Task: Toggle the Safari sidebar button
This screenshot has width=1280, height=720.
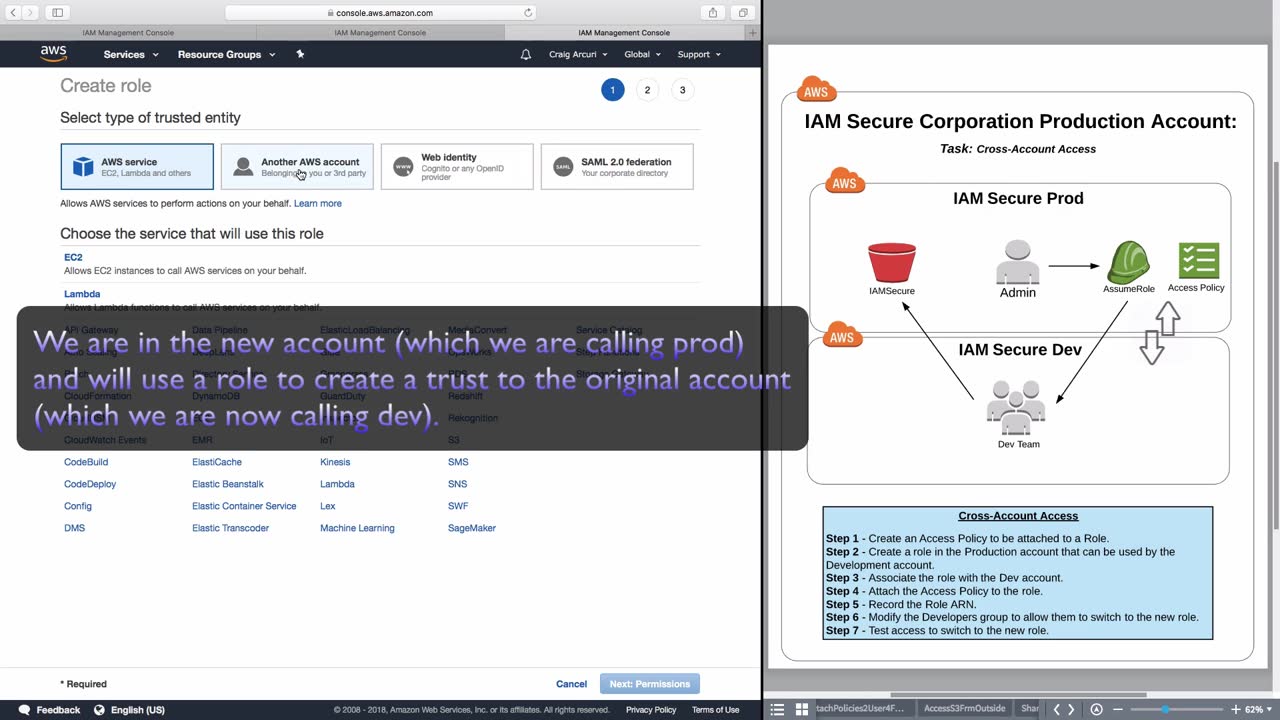Action: (x=57, y=13)
